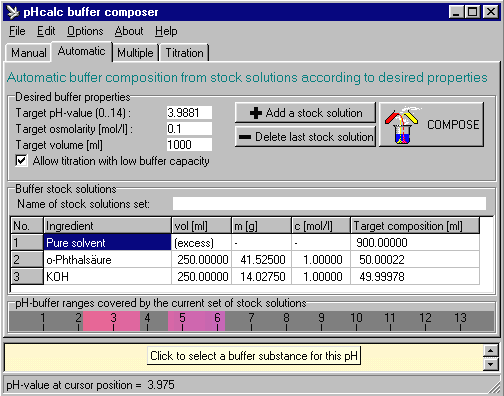Click the Target pH-value input field

[x=189, y=113]
